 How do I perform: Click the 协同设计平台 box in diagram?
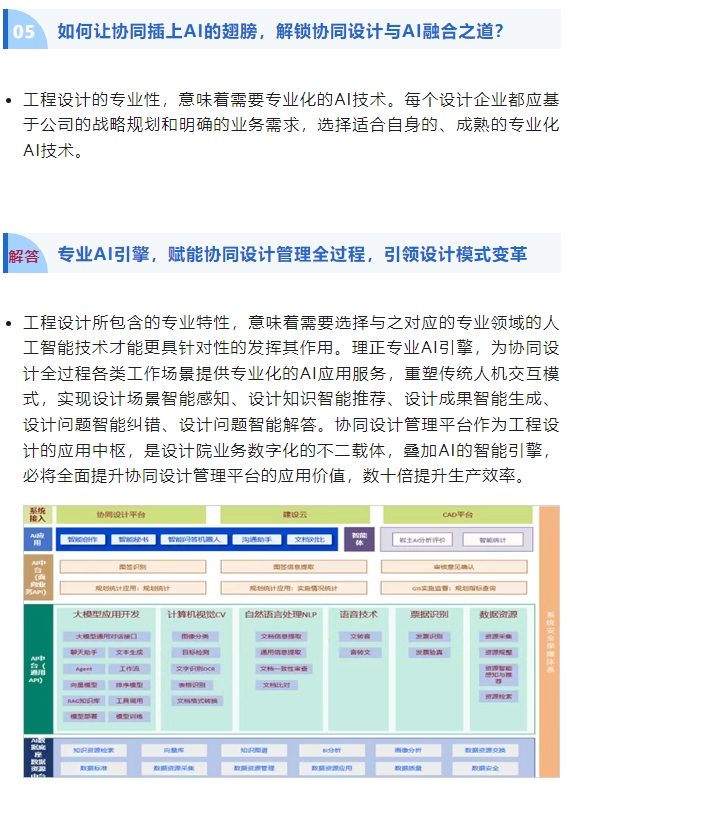(x=121, y=514)
